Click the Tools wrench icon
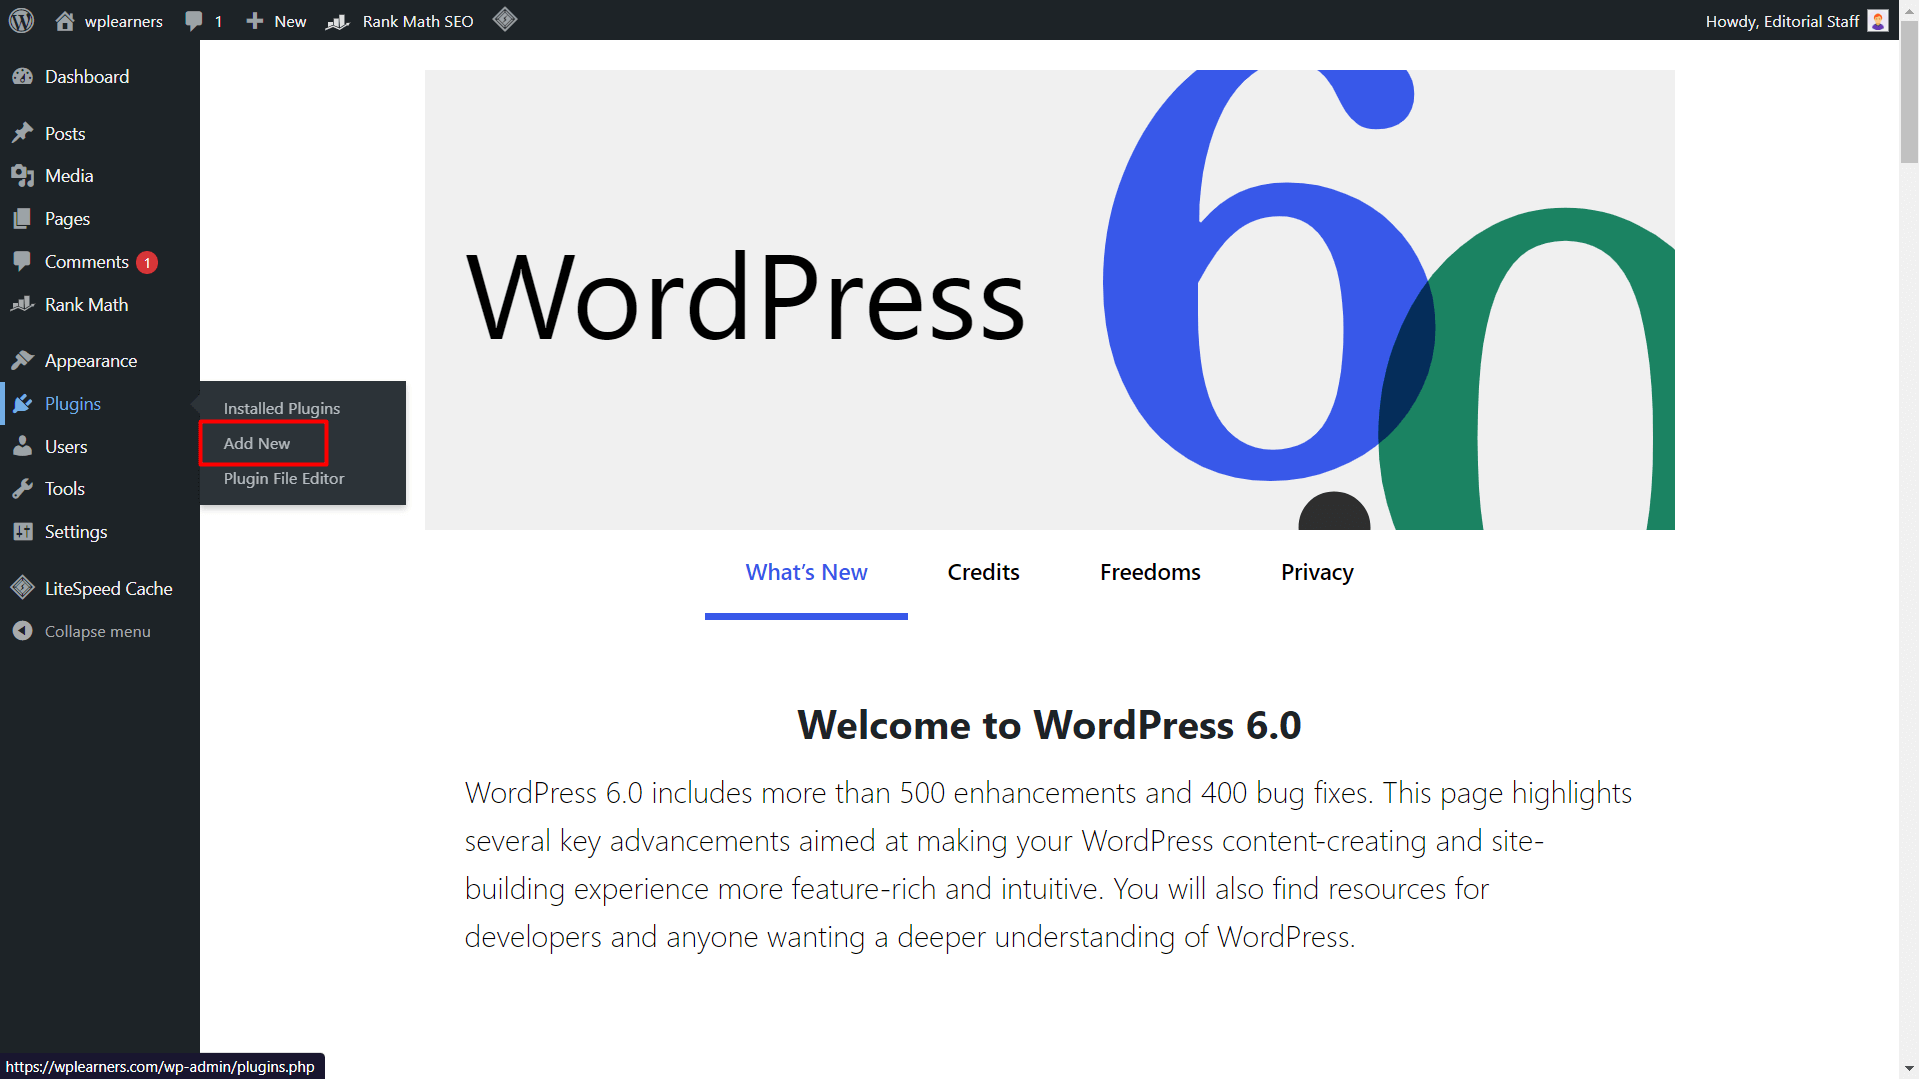The image size is (1919, 1079). (x=23, y=489)
